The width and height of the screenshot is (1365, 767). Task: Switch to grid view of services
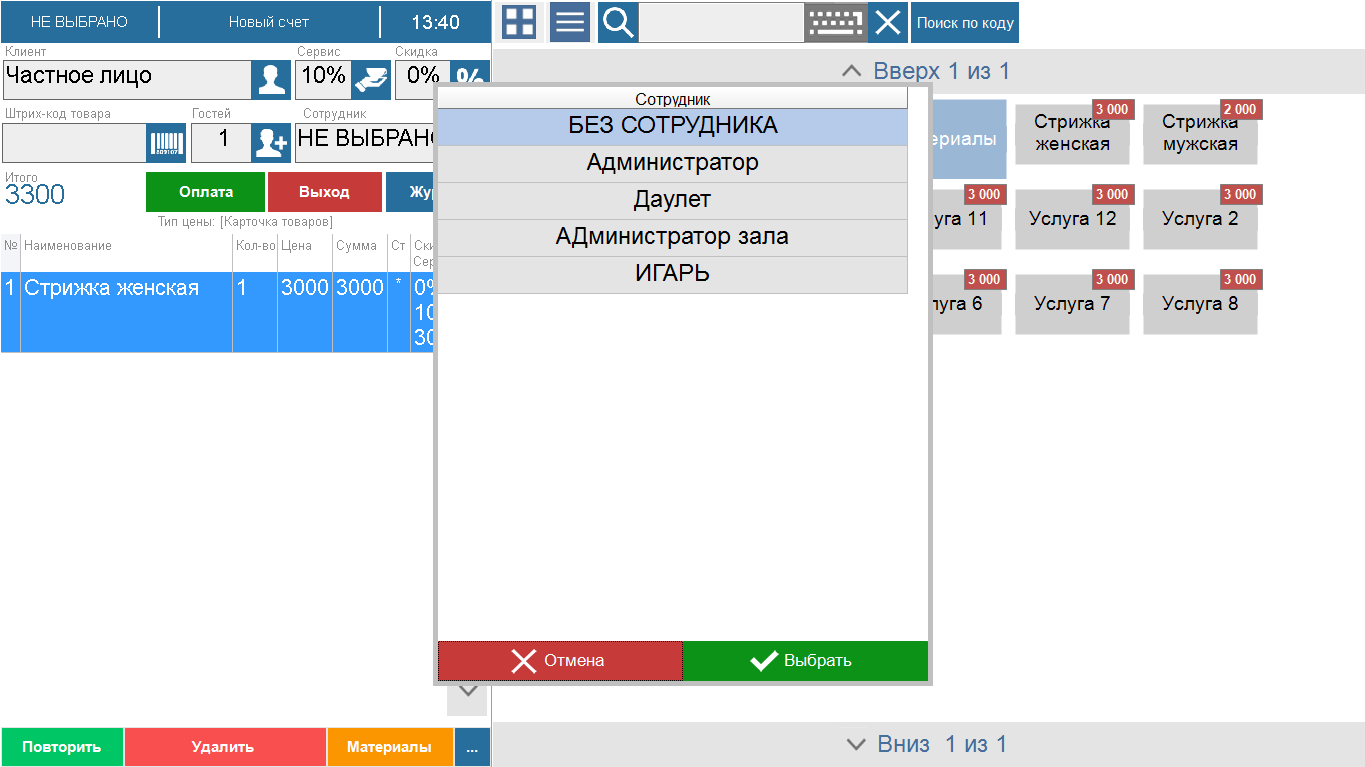tap(519, 22)
